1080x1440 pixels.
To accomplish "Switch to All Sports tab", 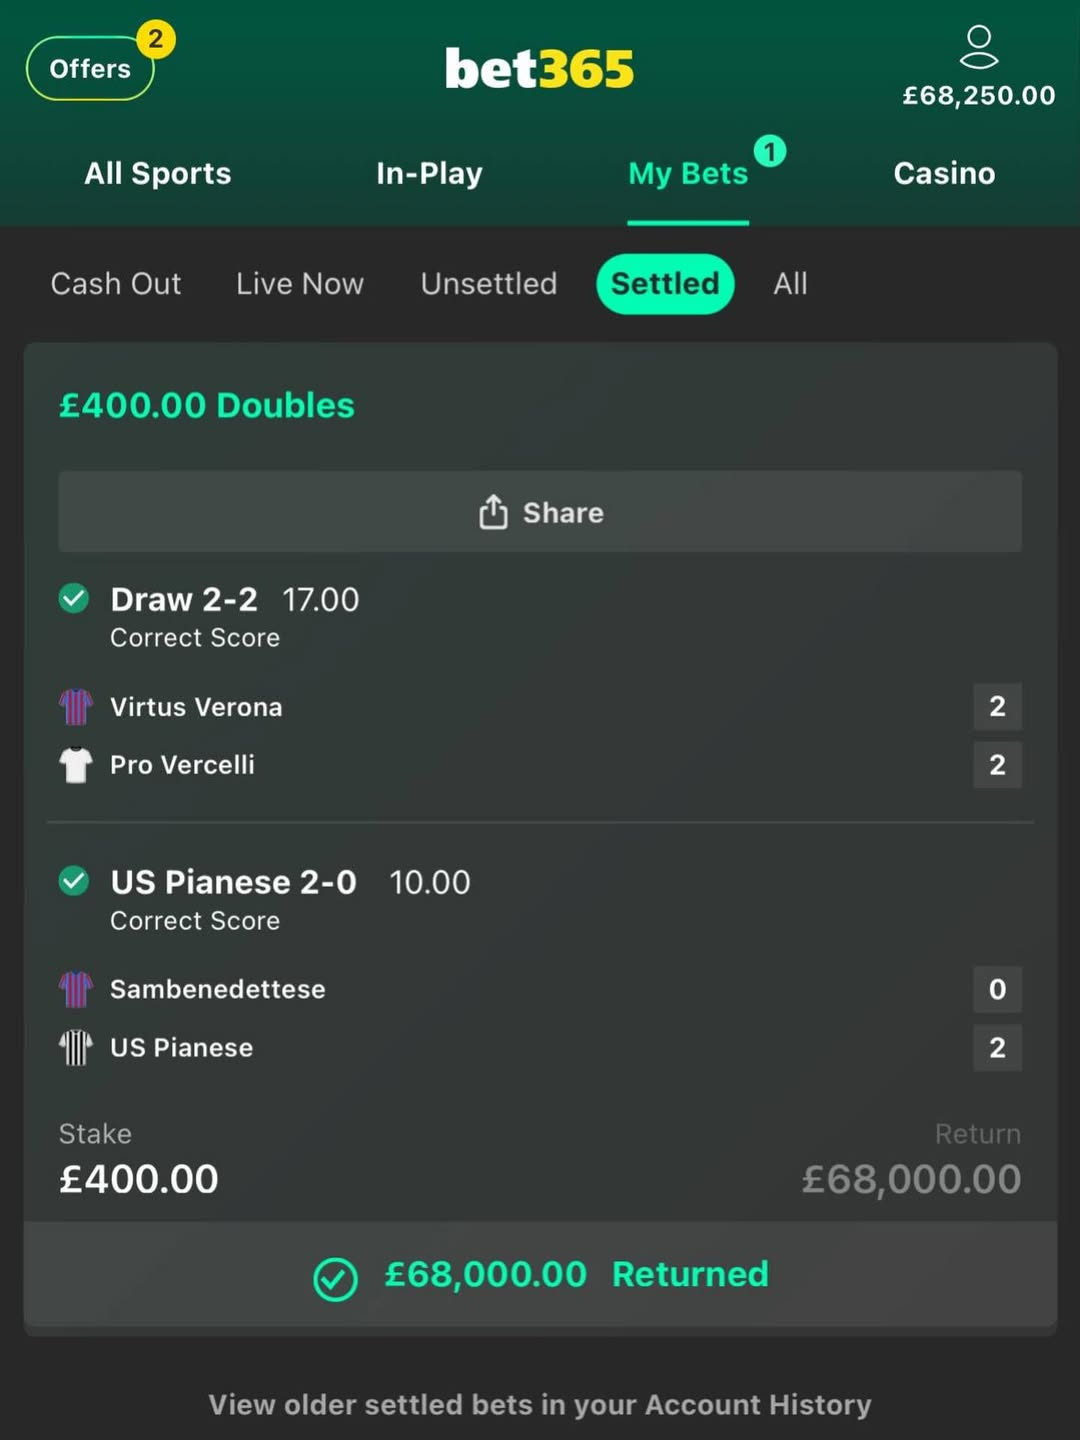I will click(x=158, y=173).
